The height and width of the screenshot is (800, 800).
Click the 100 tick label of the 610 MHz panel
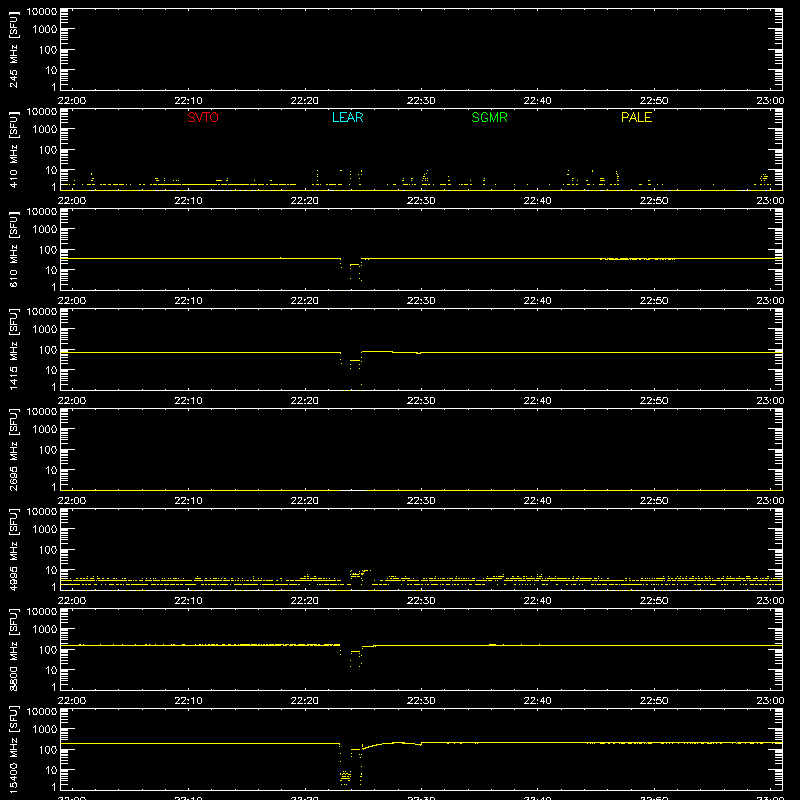click(48, 250)
